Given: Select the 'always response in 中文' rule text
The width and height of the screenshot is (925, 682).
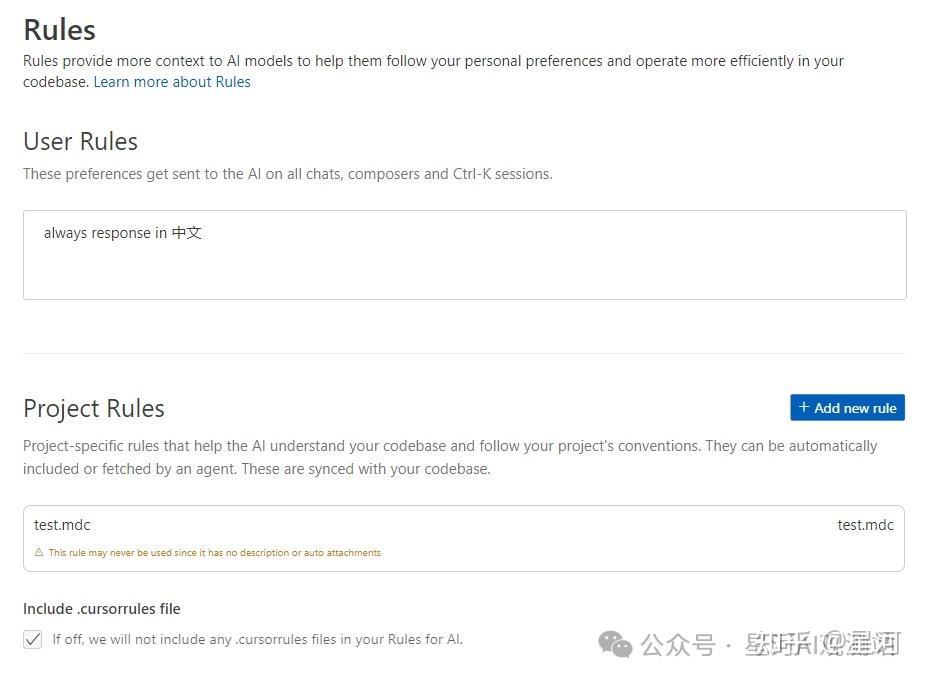Looking at the screenshot, I should coord(122,232).
